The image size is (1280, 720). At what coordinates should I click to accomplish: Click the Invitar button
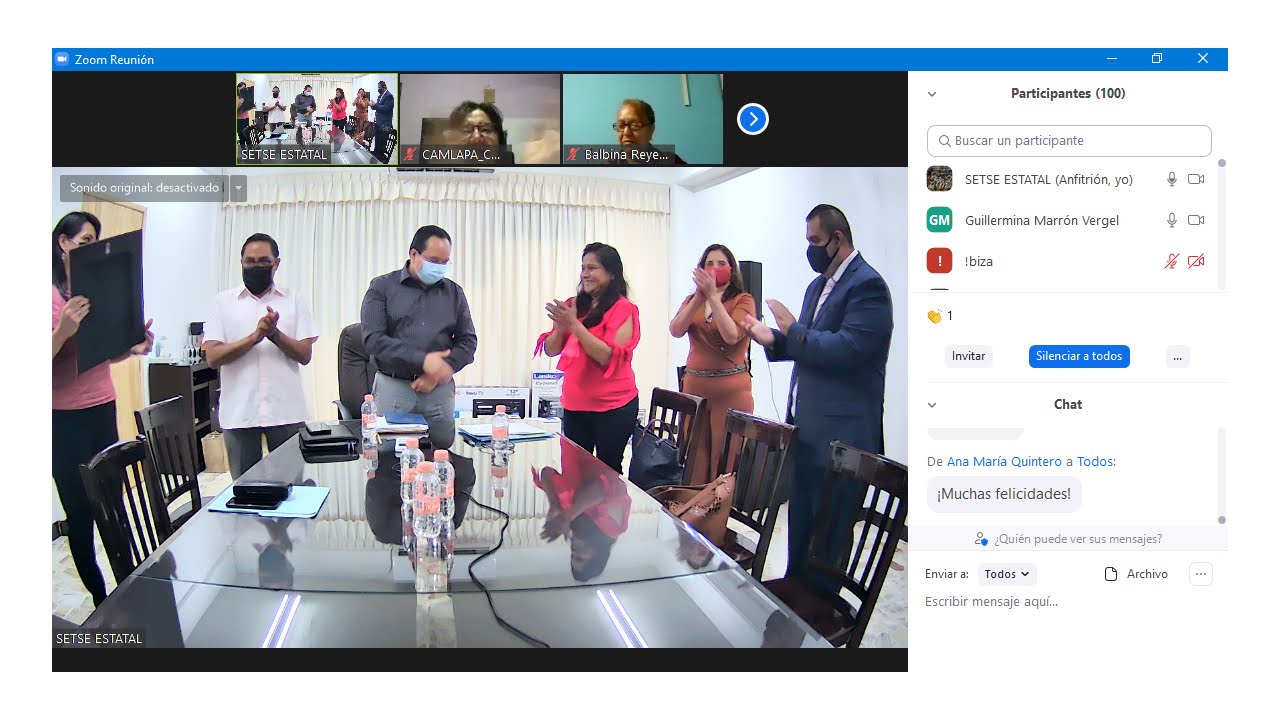[968, 356]
